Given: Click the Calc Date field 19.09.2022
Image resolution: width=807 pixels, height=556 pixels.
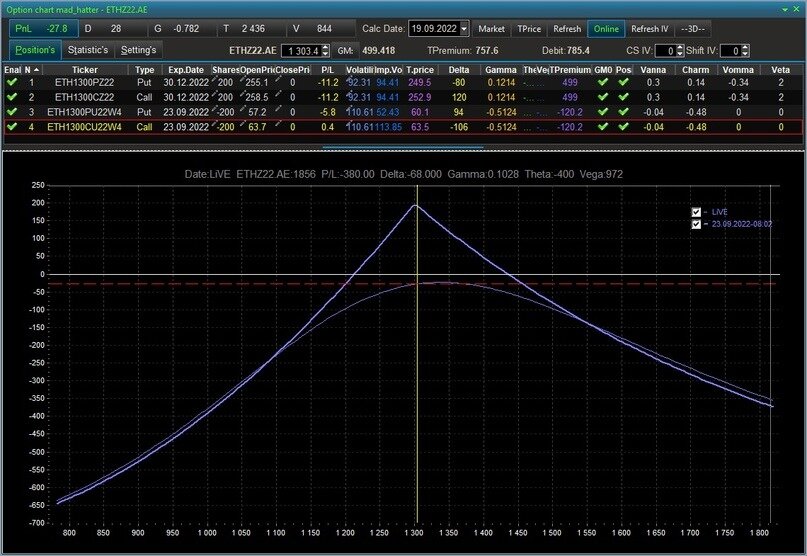Looking at the screenshot, I should (434, 29).
